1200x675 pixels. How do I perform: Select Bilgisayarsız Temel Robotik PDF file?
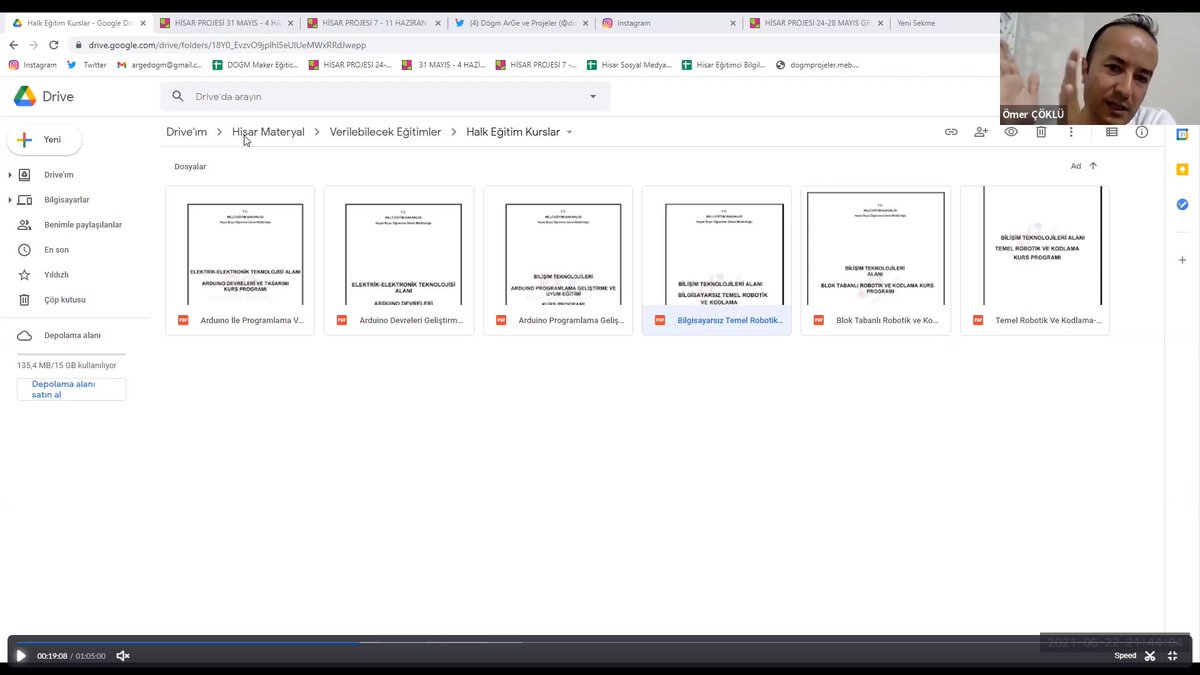[717, 260]
